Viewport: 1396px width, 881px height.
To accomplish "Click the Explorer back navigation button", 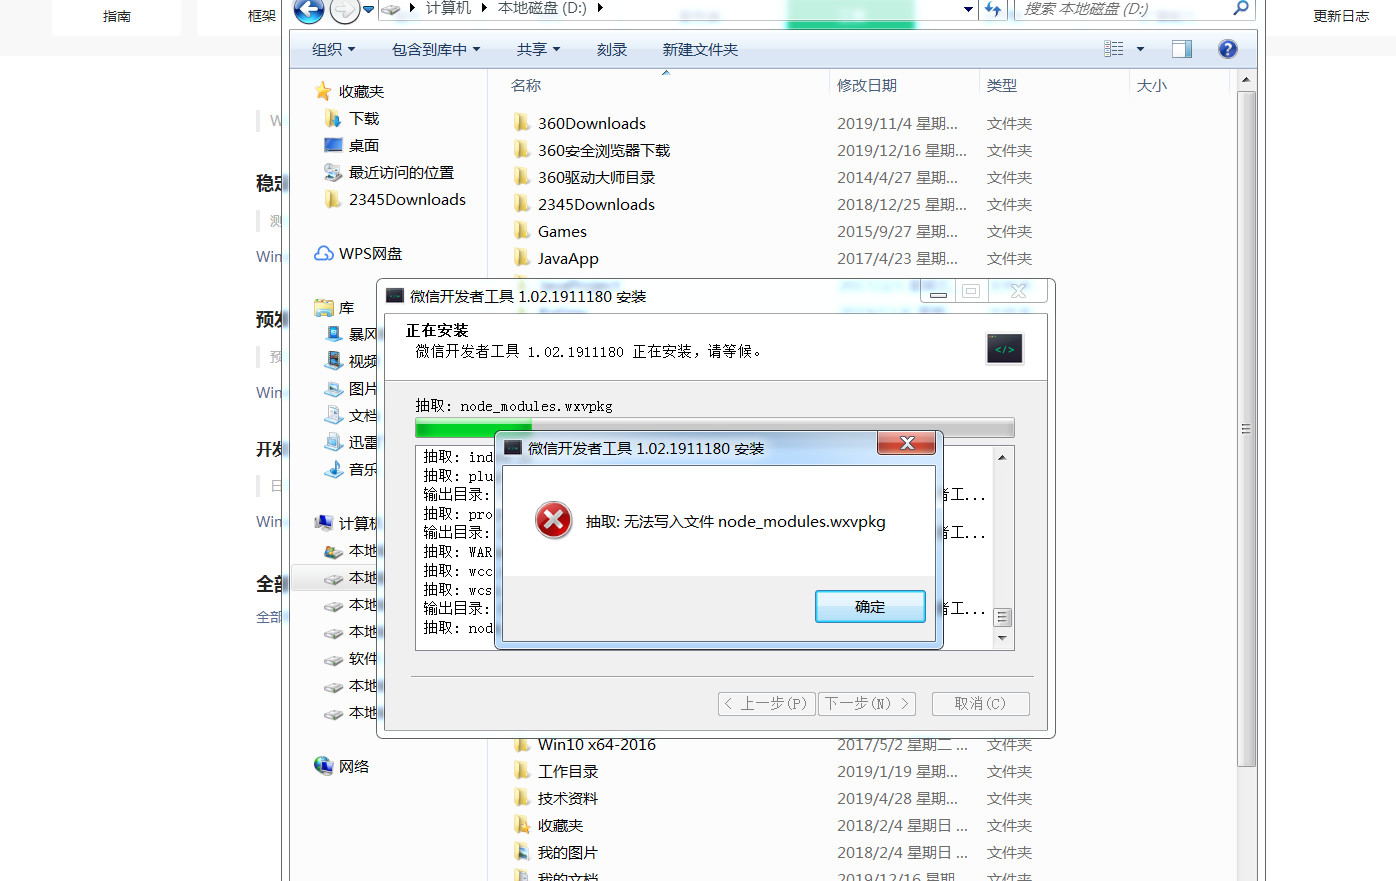I will point(309,9).
